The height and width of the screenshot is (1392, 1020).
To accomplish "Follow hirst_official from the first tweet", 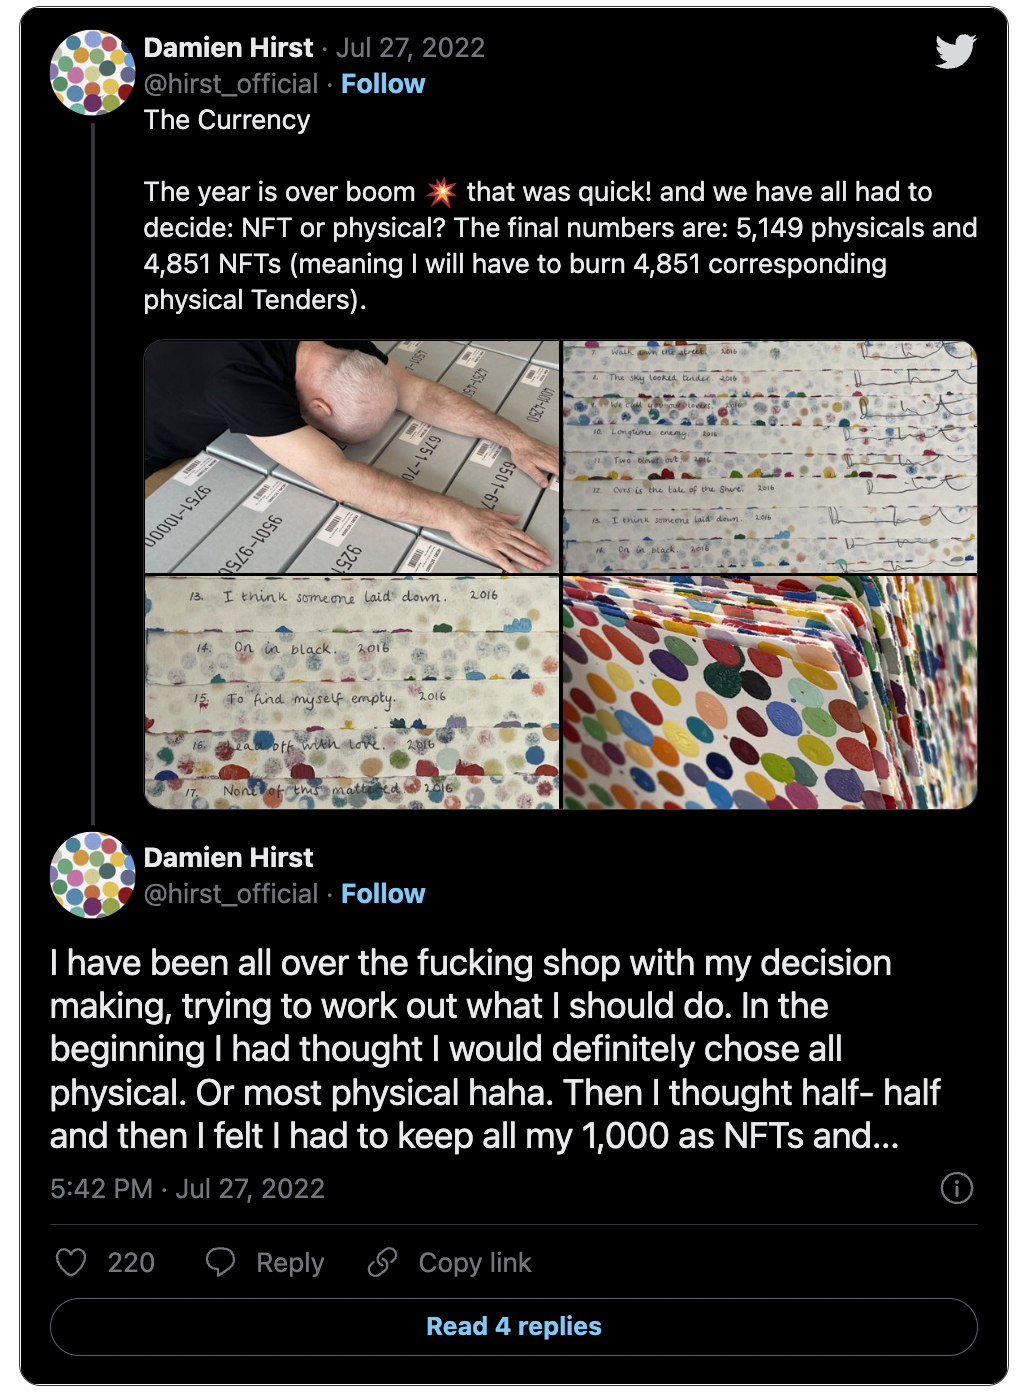I will point(383,84).
